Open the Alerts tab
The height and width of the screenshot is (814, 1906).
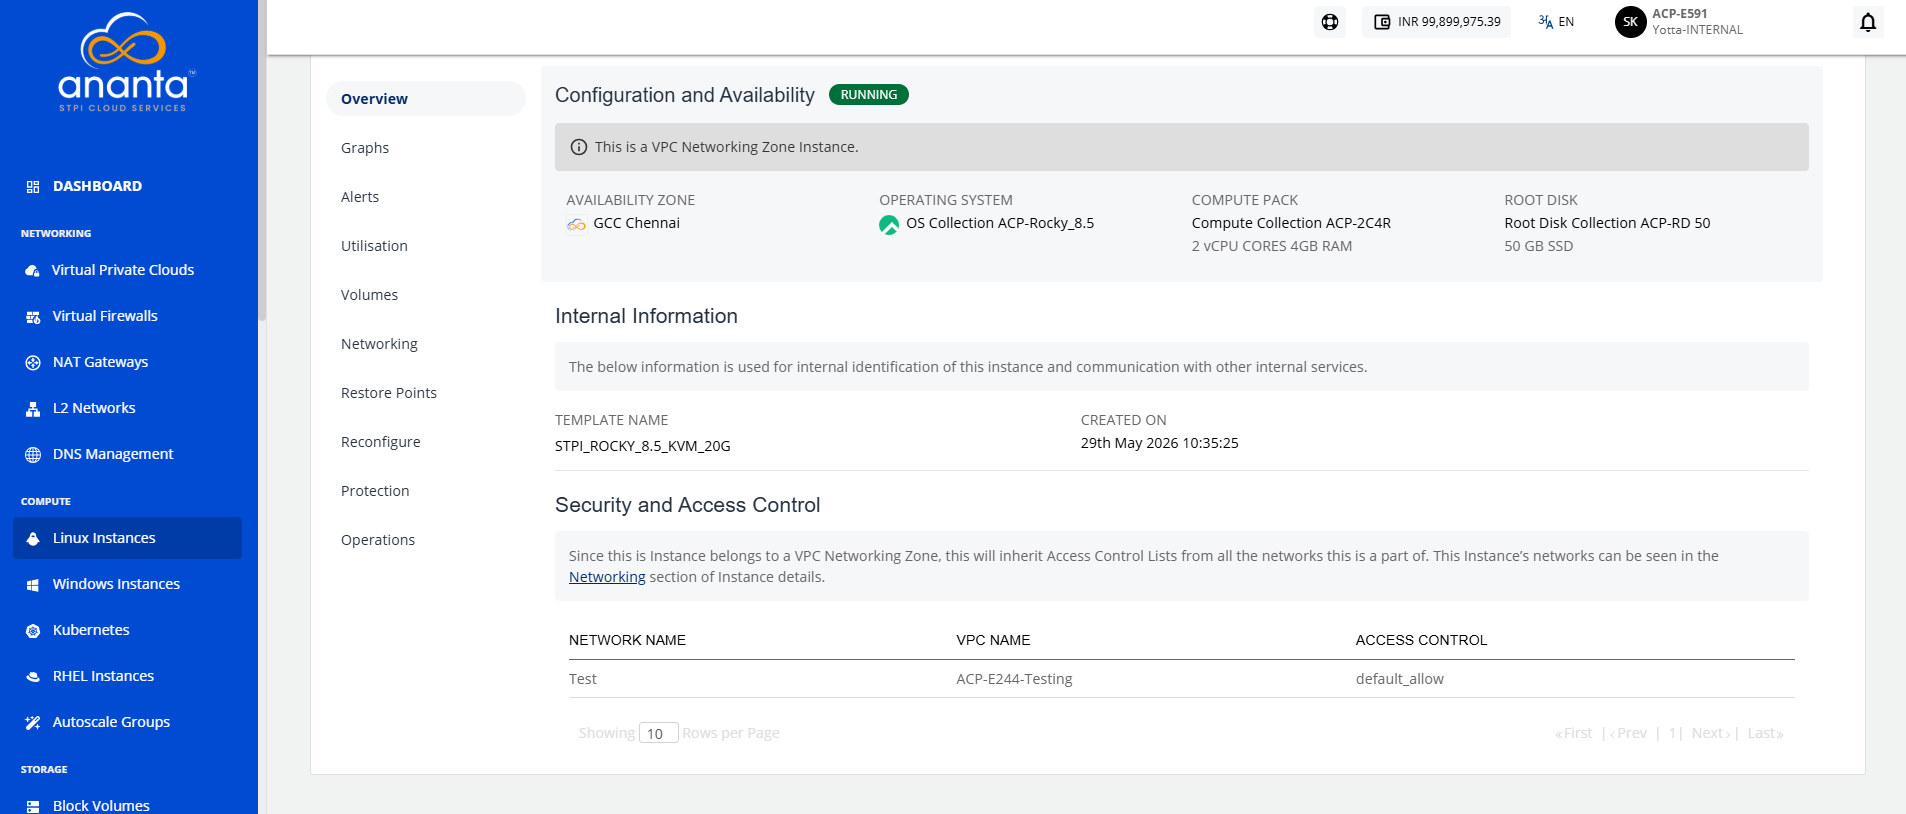tap(360, 197)
